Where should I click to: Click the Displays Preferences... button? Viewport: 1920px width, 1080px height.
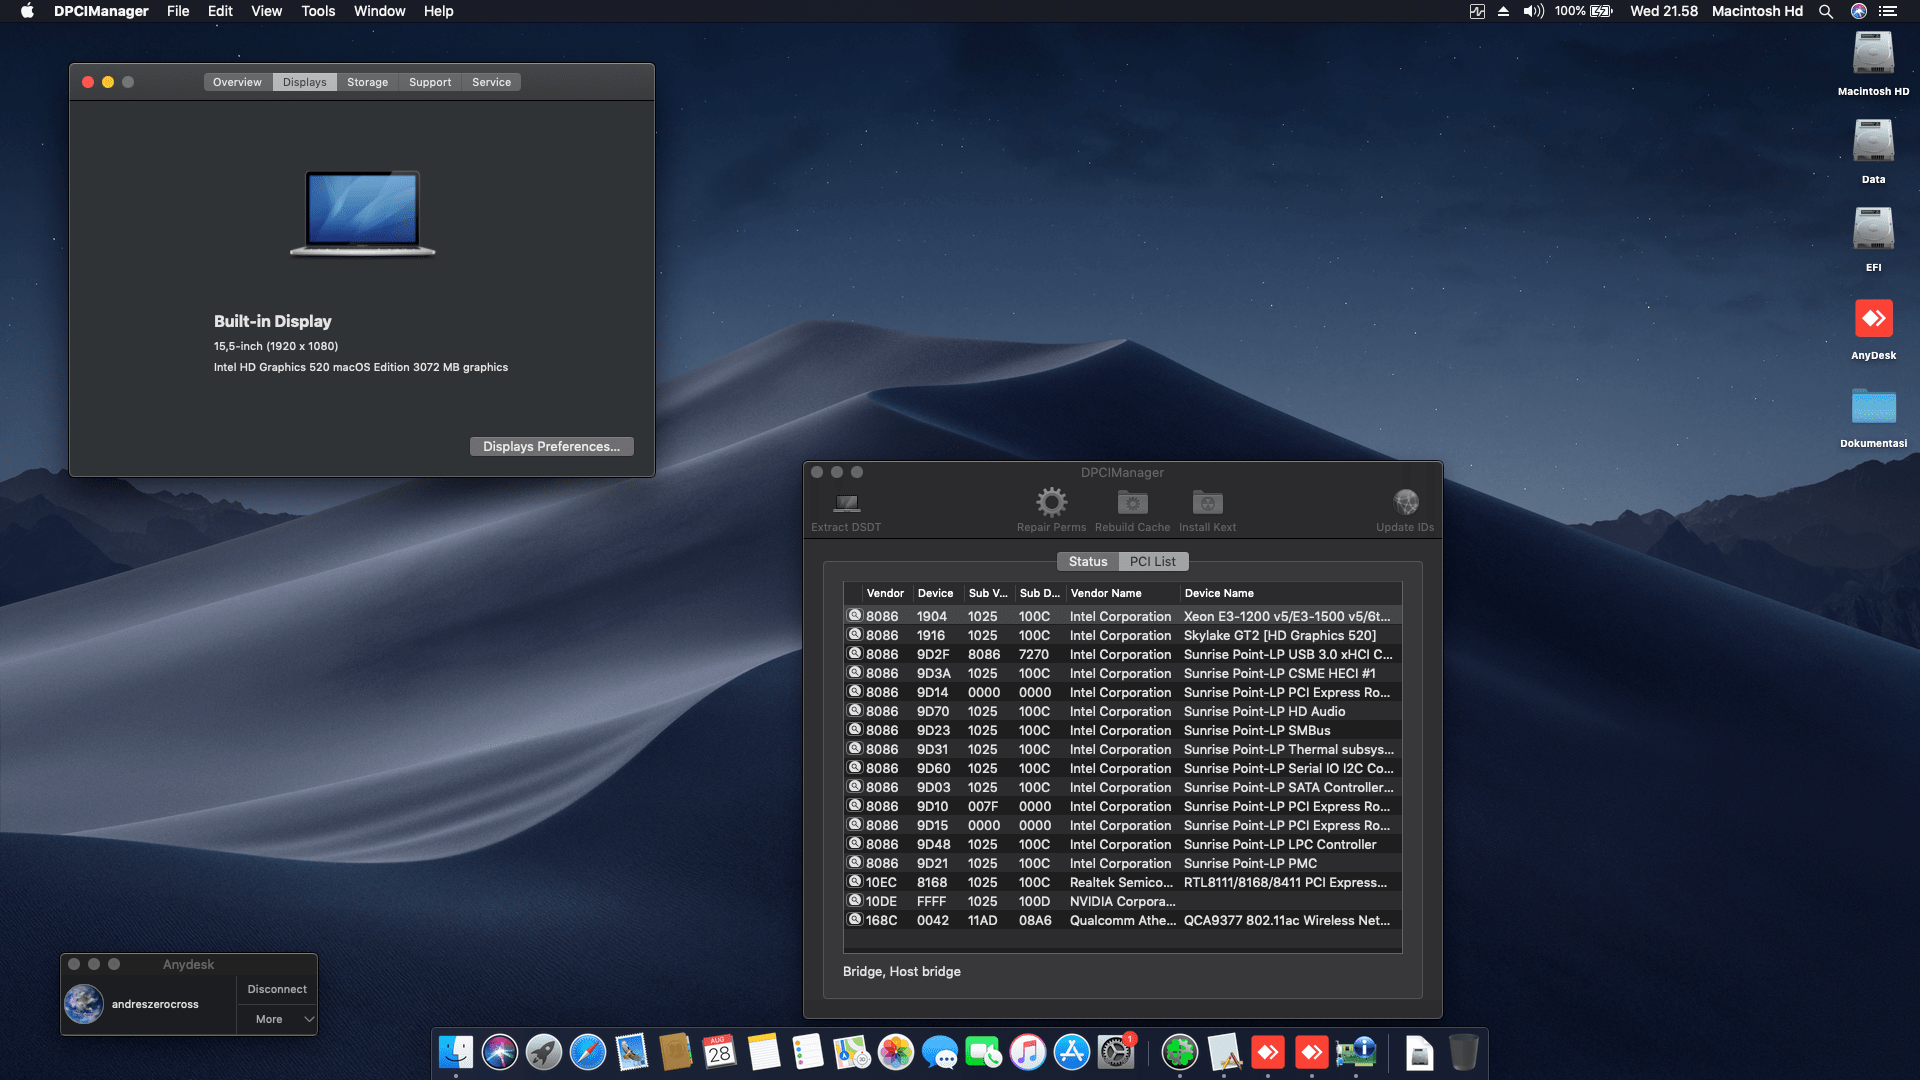point(551,447)
